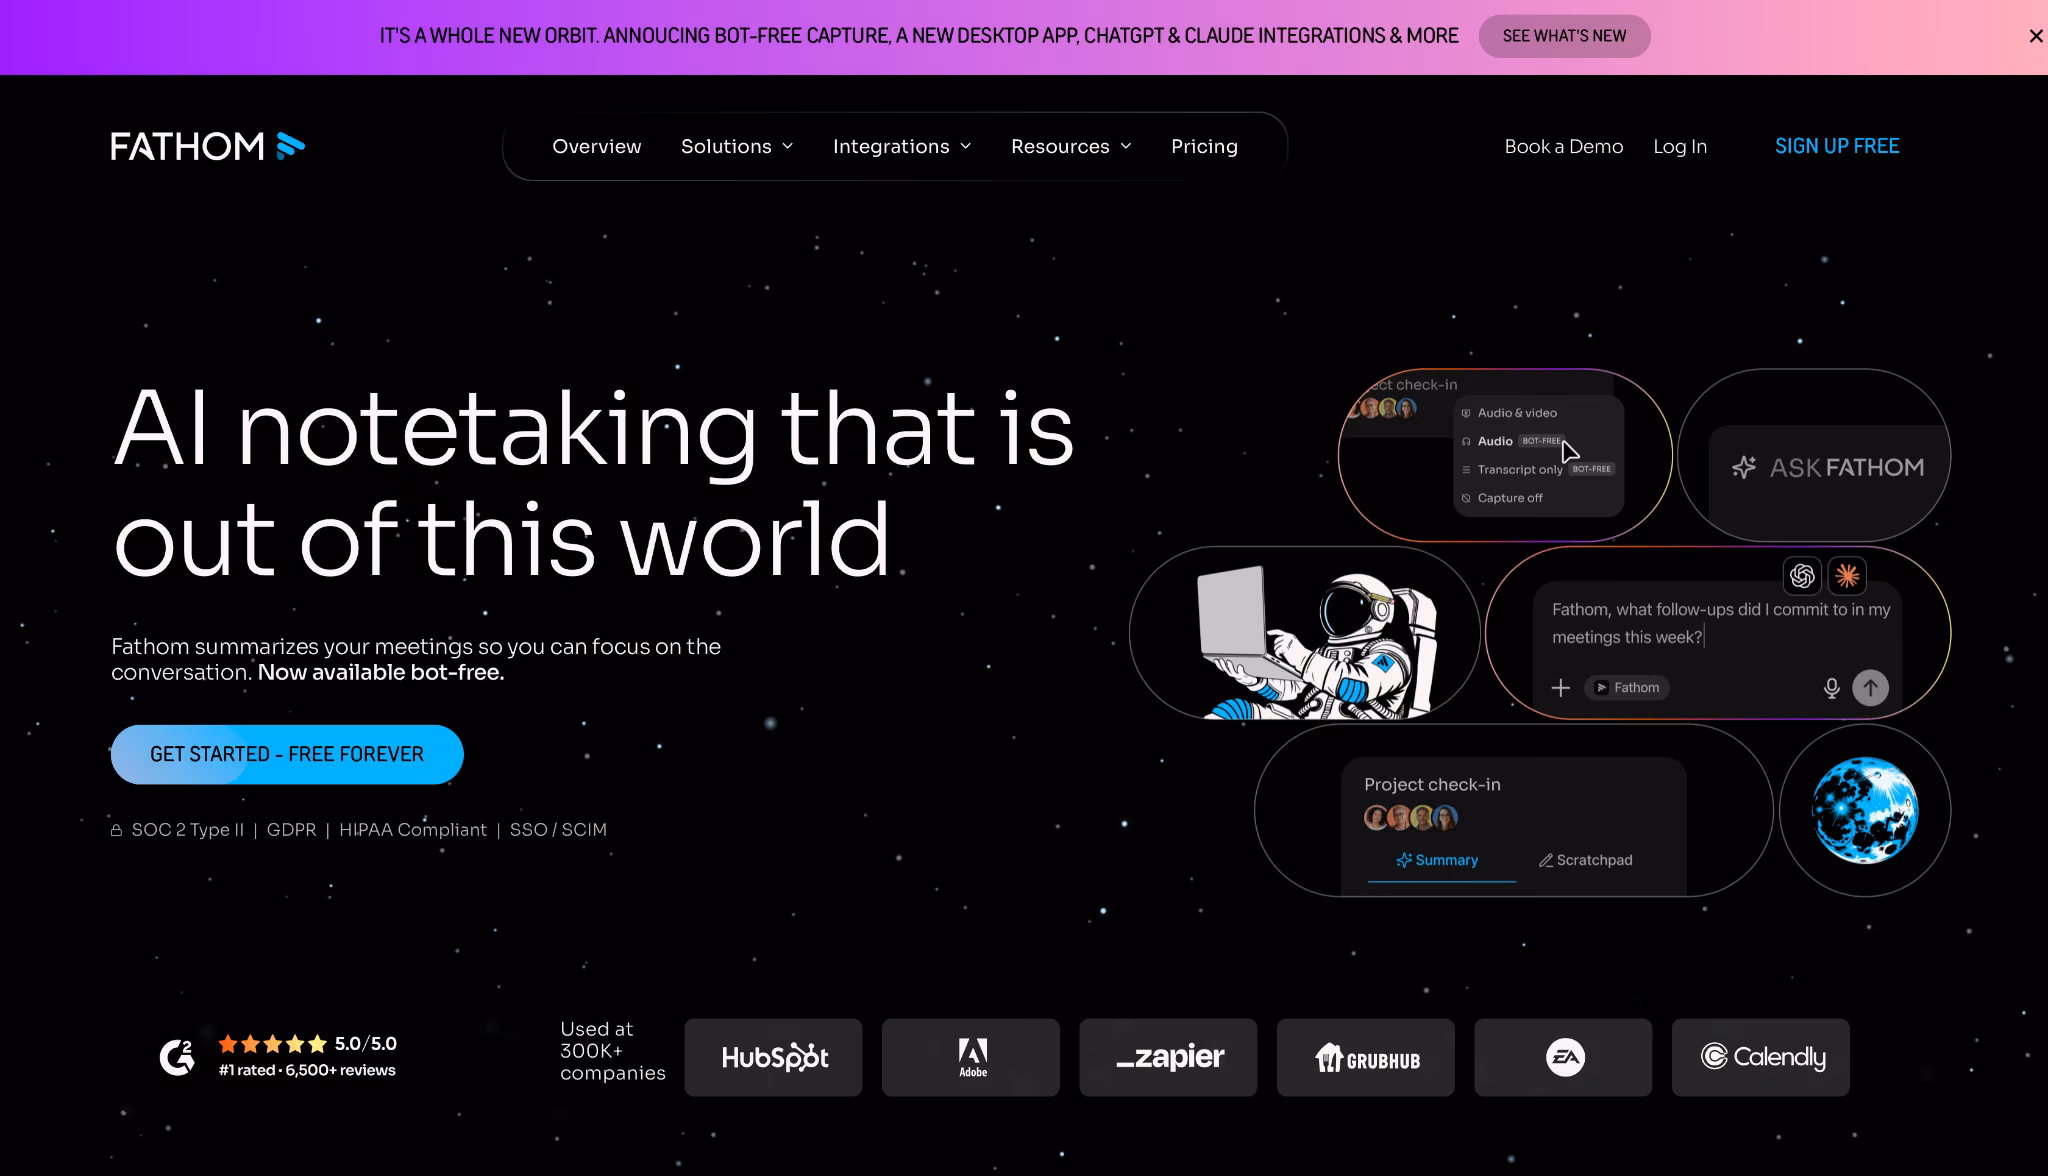The image size is (2048, 1176).
Task: Click the HIPAA Compliant text
Action: [x=413, y=830]
